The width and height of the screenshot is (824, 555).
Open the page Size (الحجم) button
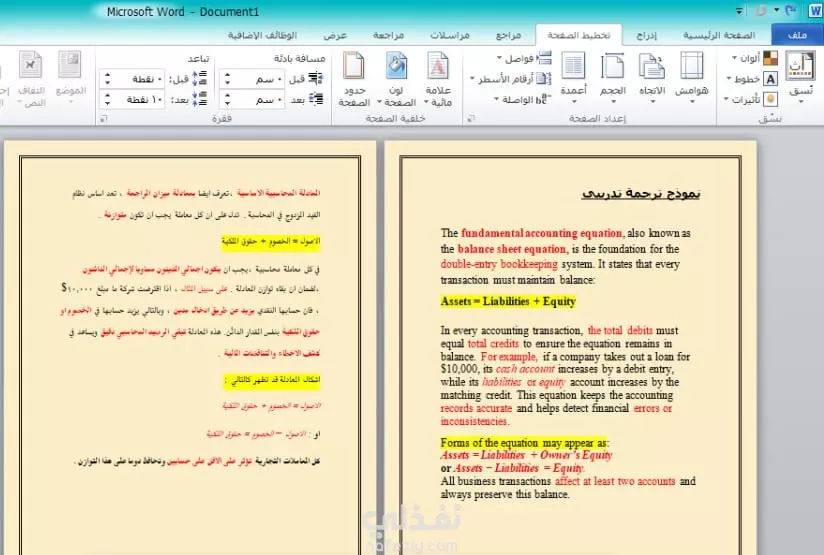(x=613, y=76)
